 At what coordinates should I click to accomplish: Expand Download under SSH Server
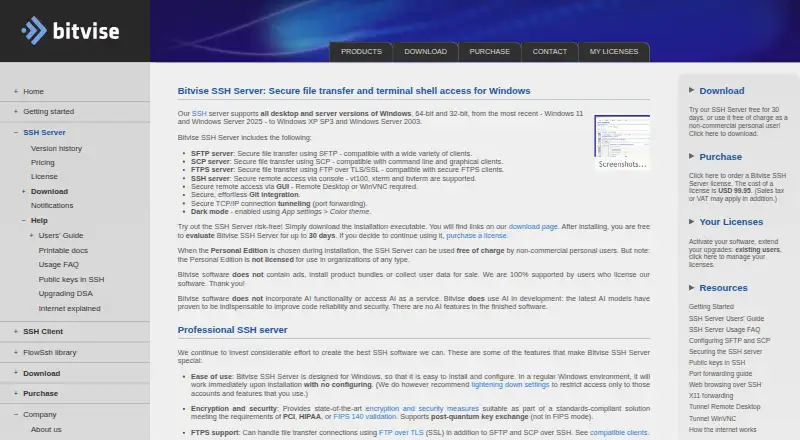[23, 191]
